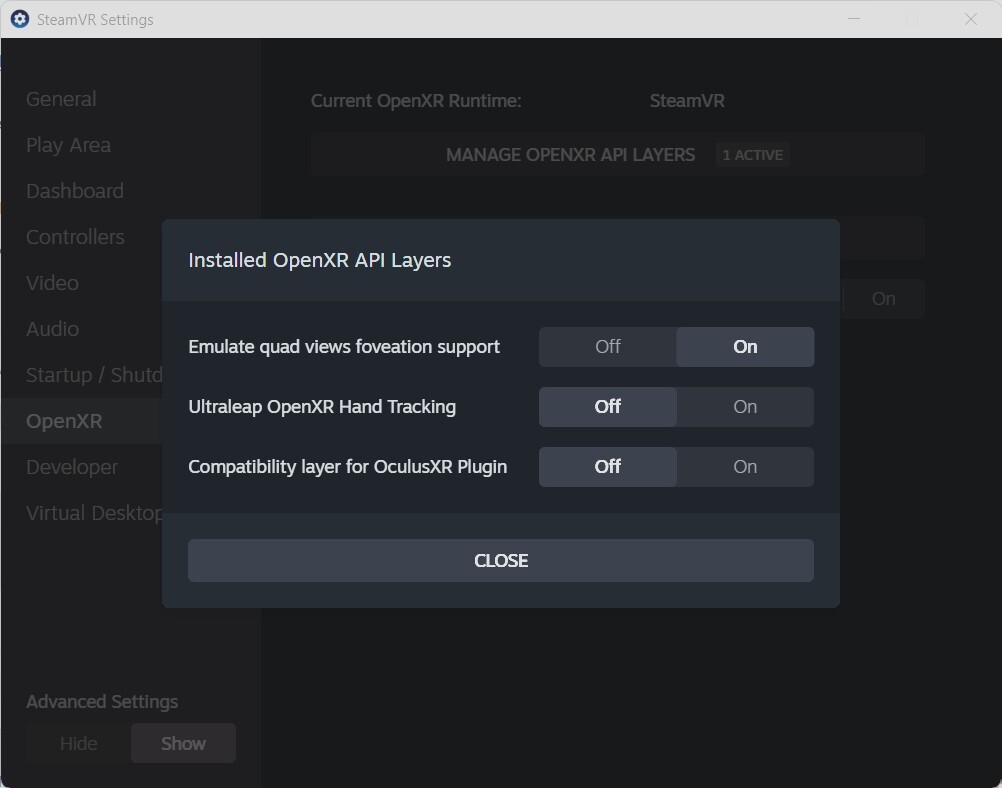Open the Video settings tab
Image resolution: width=1002 pixels, height=788 pixels.
coord(52,283)
